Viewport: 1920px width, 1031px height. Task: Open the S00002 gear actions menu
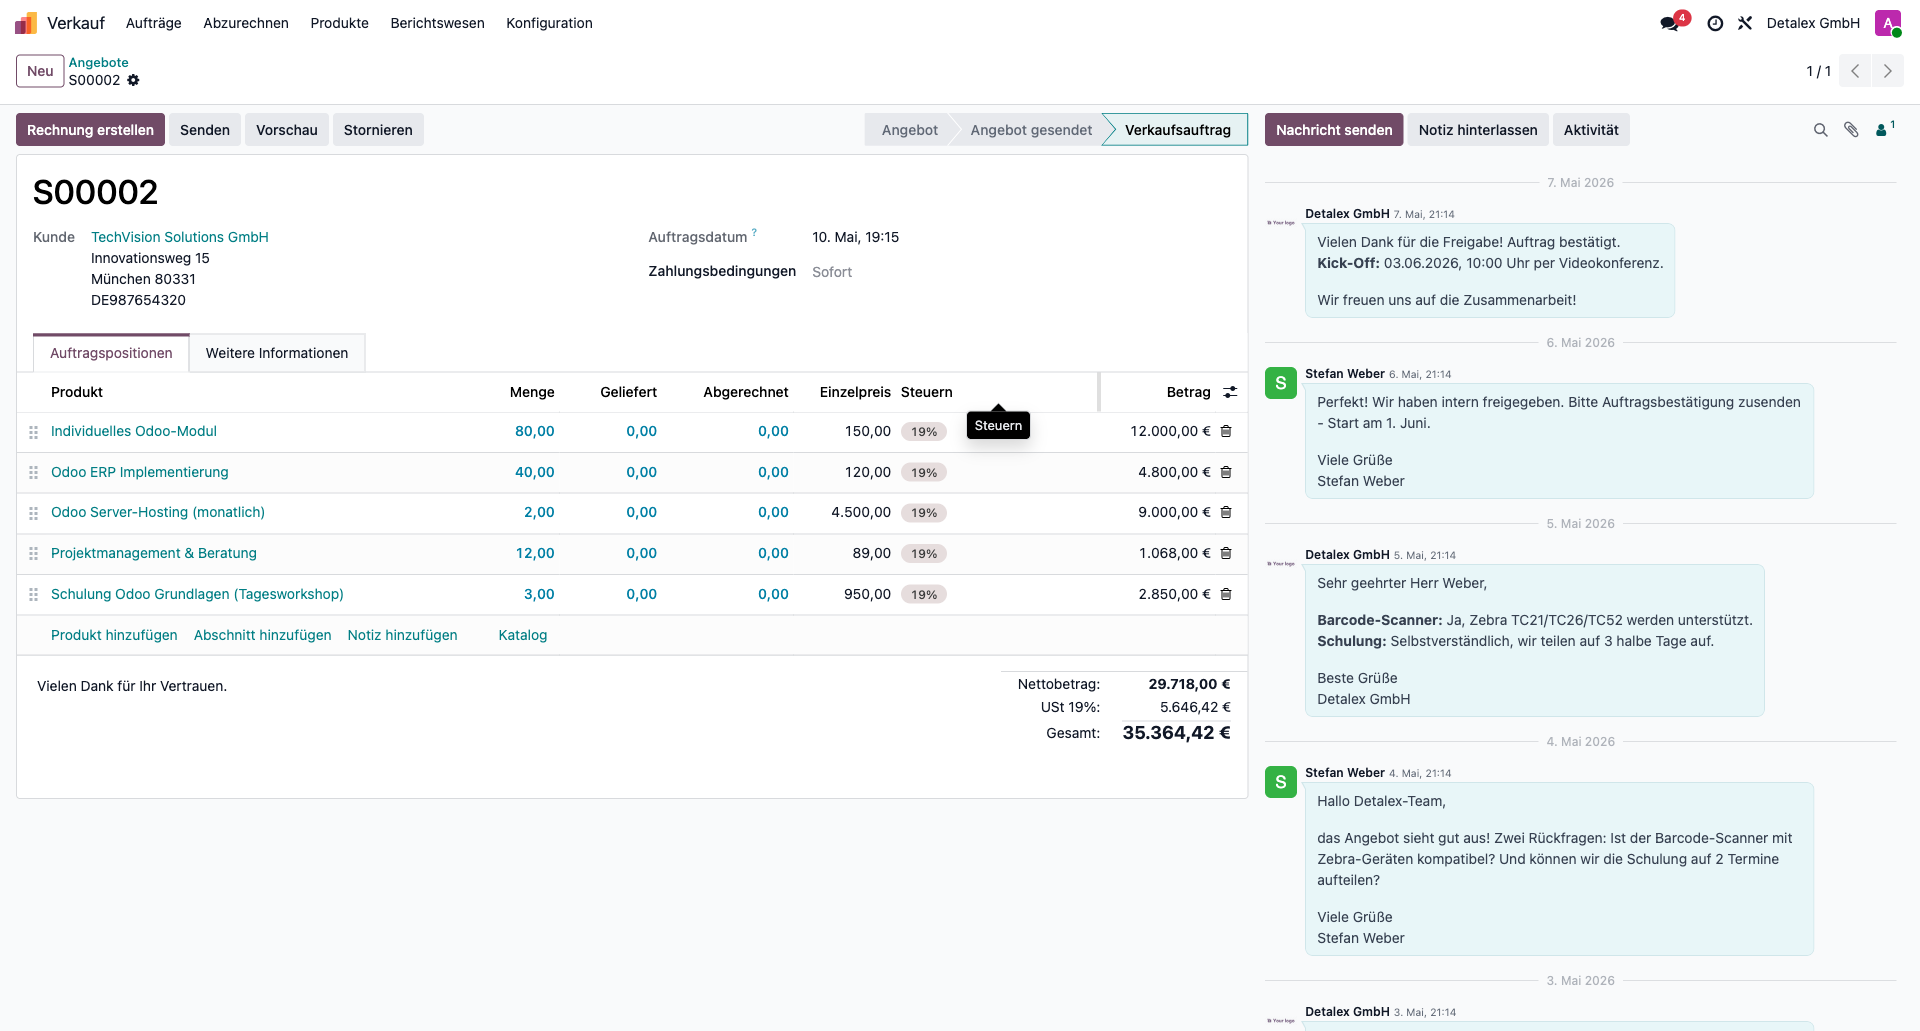(133, 80)
